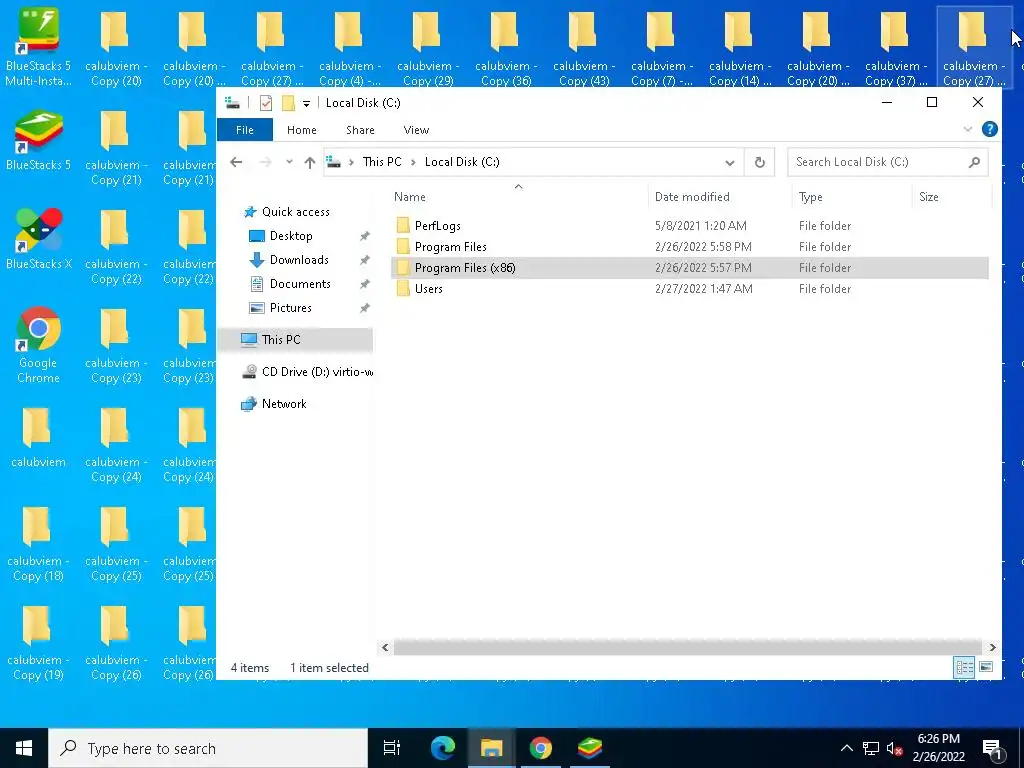This screenshot has width=1024, height=768.
Task: Select the Program Files folder row
Action: 690,247
